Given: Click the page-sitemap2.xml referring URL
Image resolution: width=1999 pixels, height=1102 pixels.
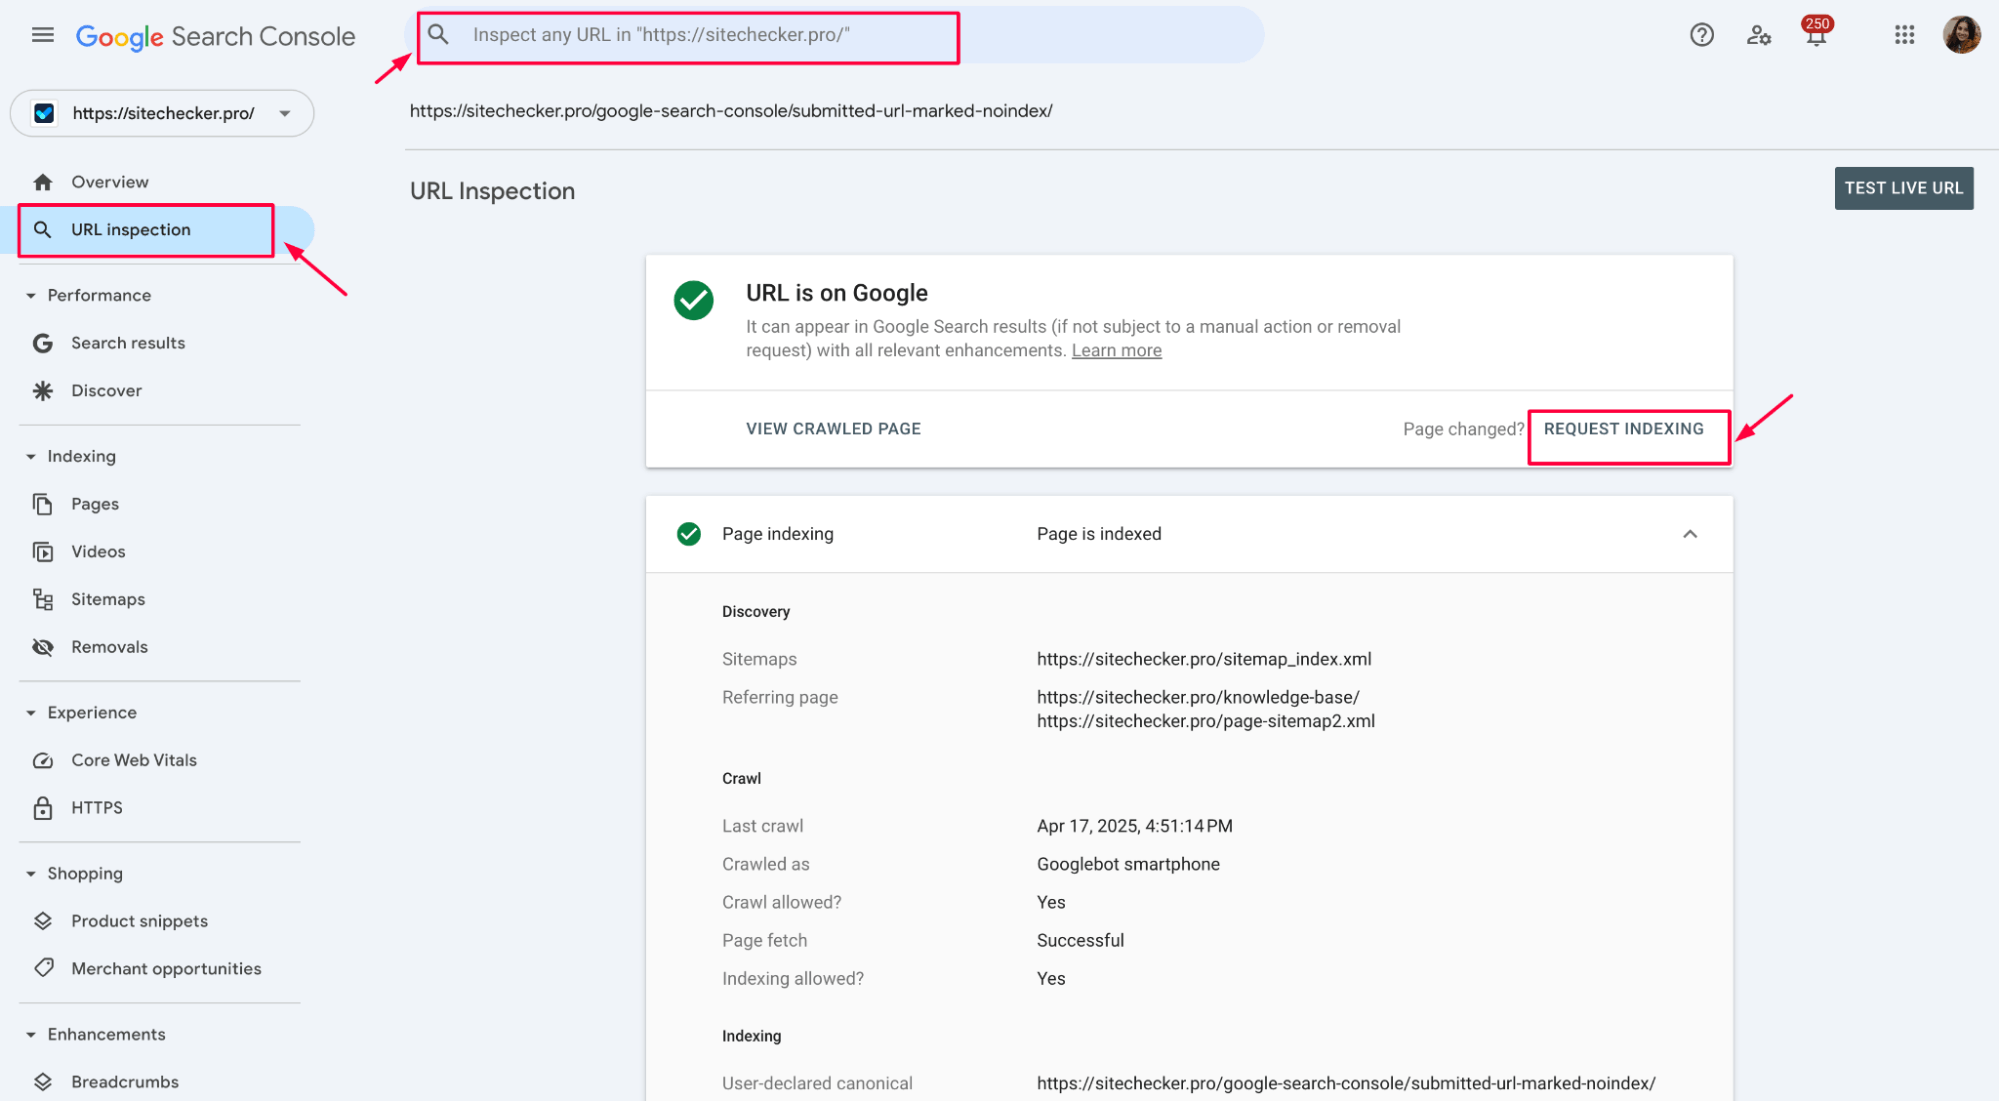Looking at the screenshot, I should point(1206,721).
